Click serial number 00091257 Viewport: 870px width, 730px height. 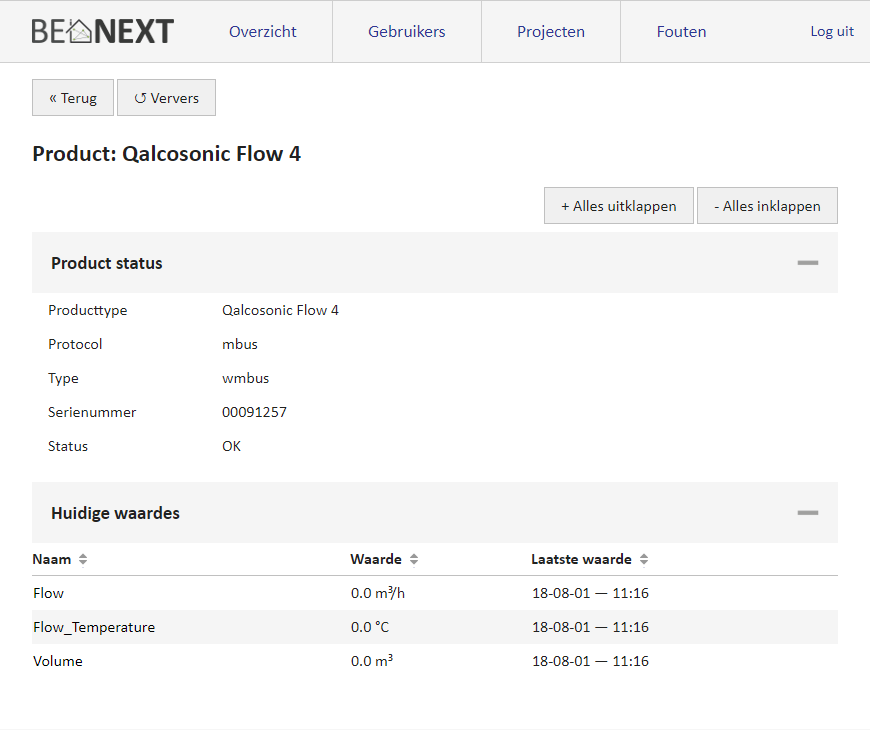pyautogui.click(x=254, y=412)
